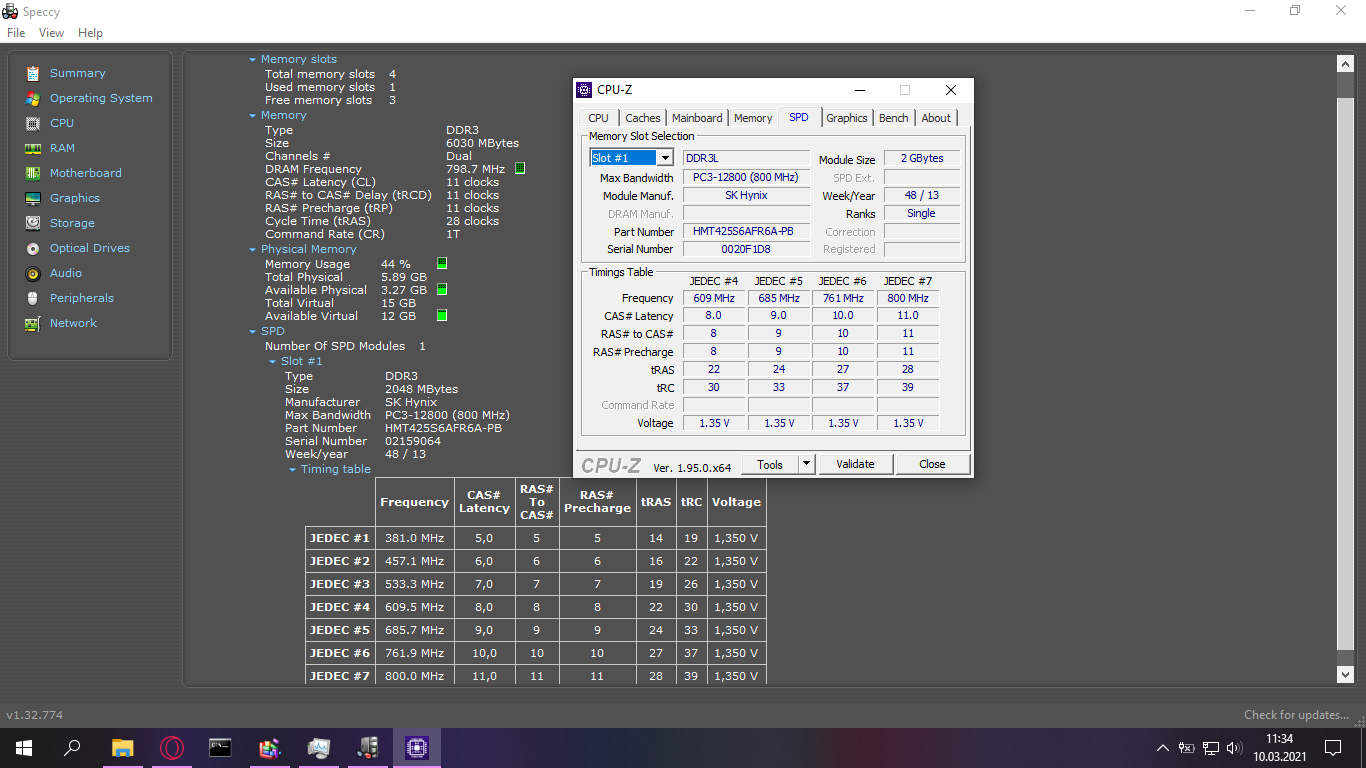Viewport: 1366px width, 768px height.
Task: Collapse the Timing table node
Action: (x=292, y=470)
